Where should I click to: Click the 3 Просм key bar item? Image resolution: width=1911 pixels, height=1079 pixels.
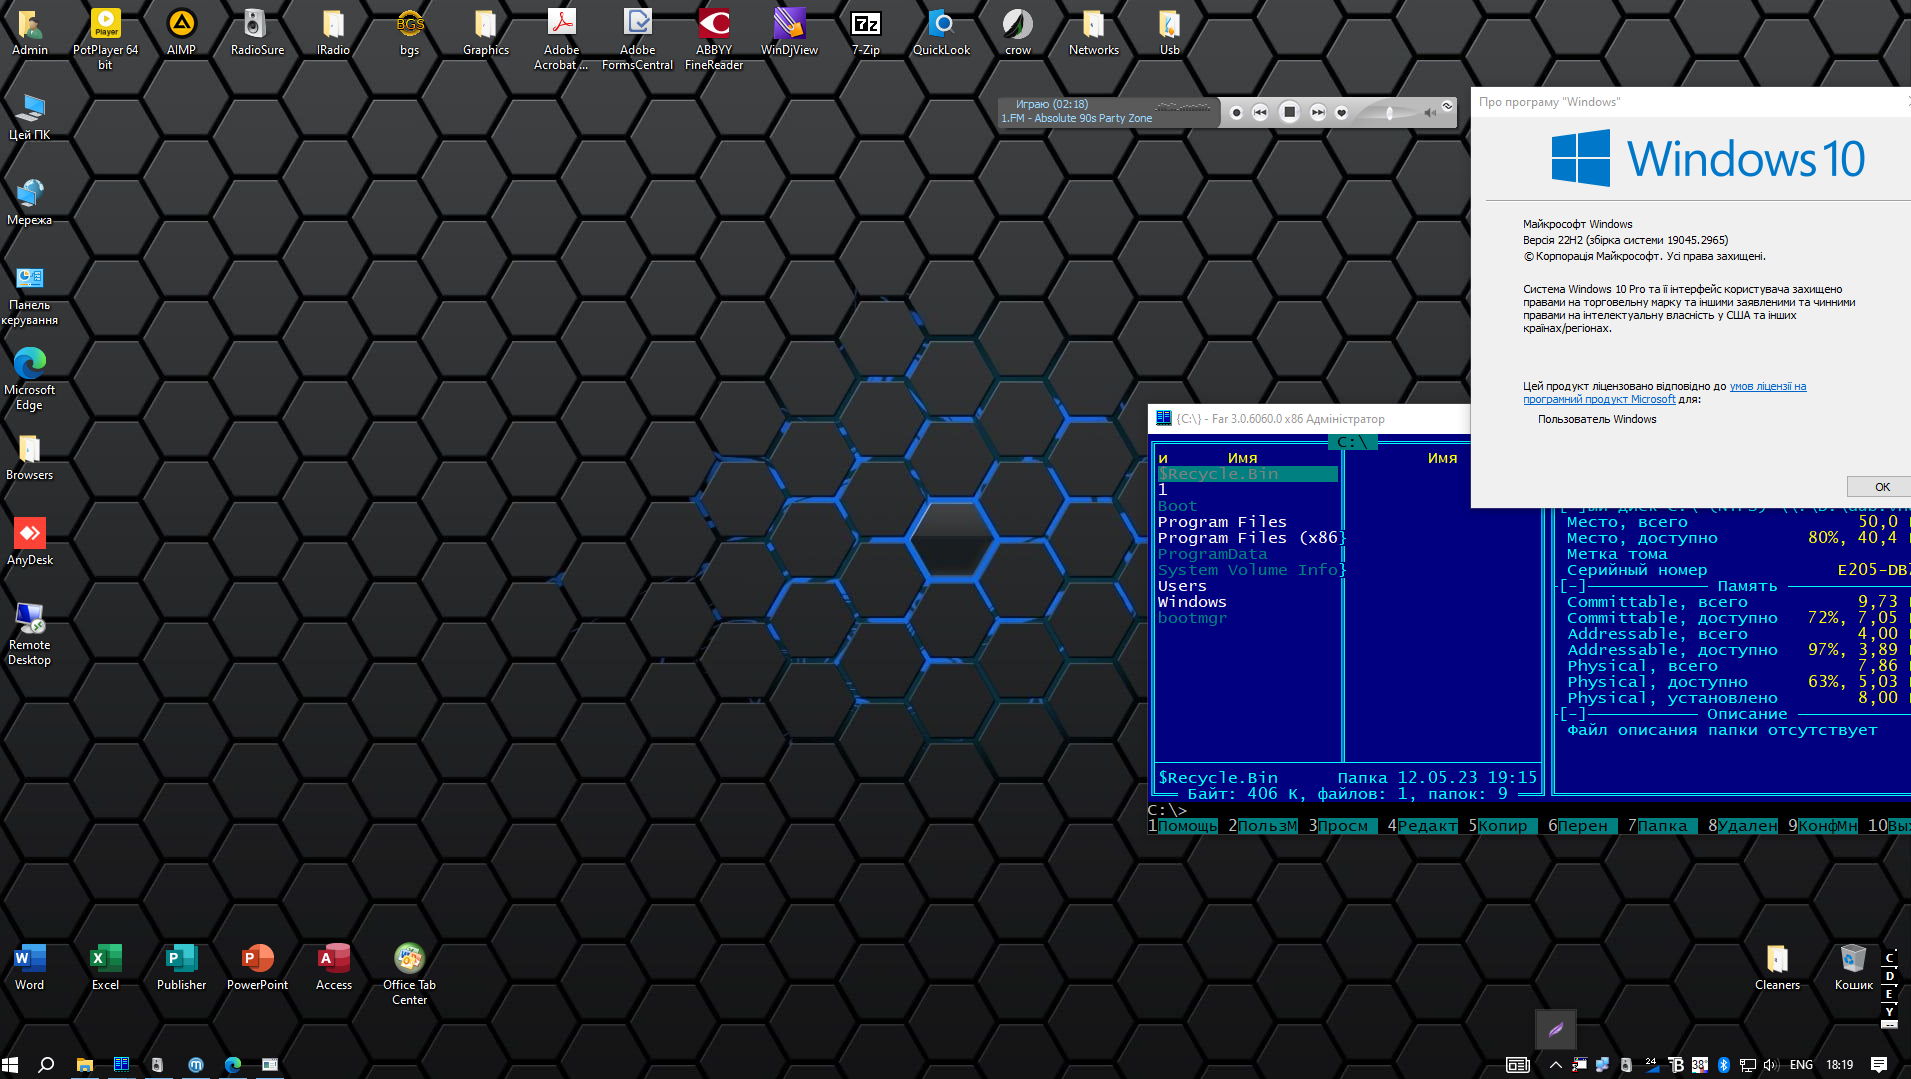click(1342, 826)
